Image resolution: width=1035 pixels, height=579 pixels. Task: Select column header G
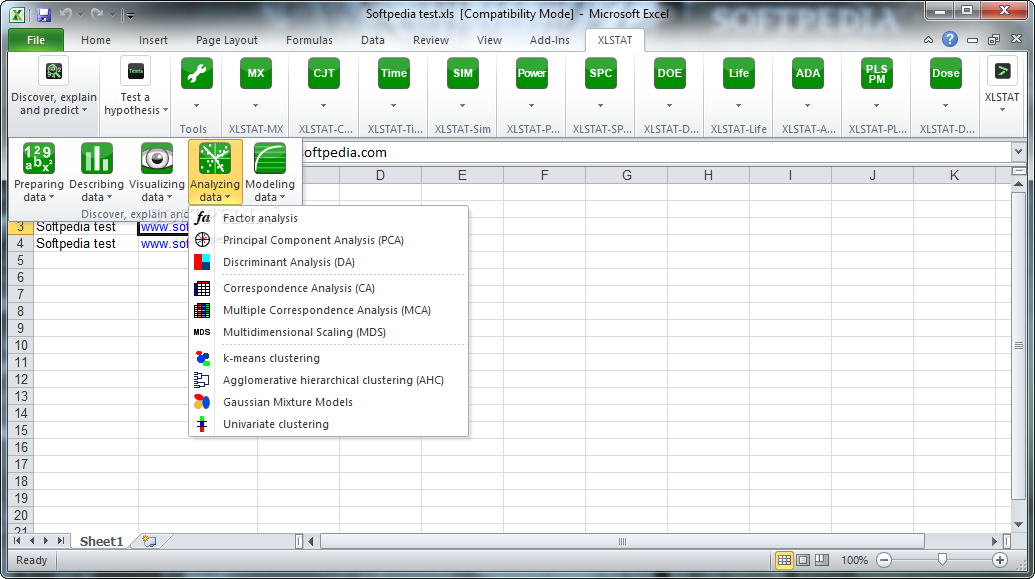point(626,175)
